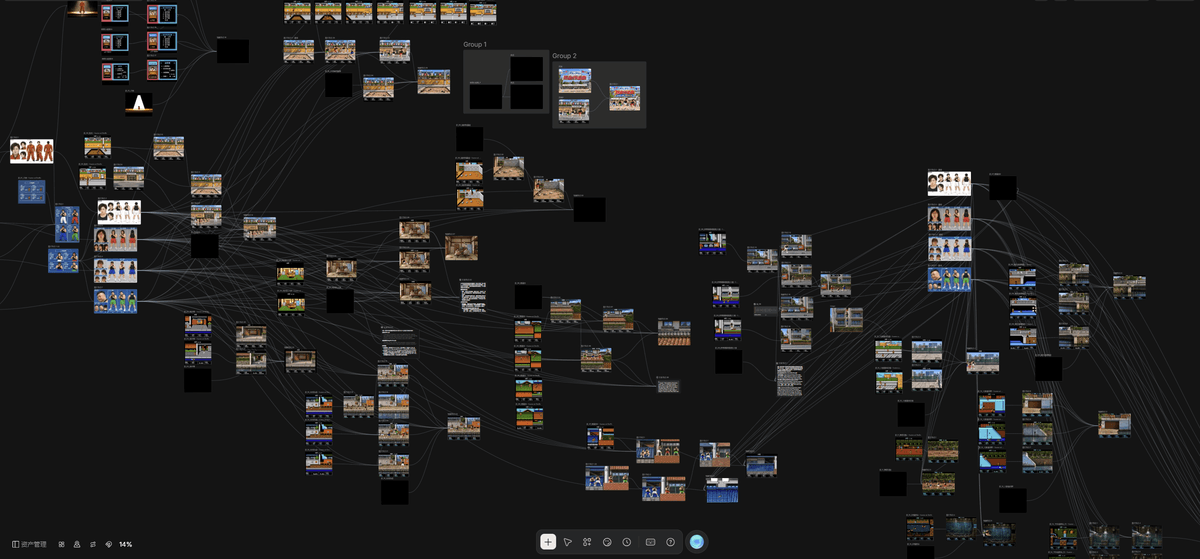
Task: Open the blue AI assistant orb
Action: point(697,542)
